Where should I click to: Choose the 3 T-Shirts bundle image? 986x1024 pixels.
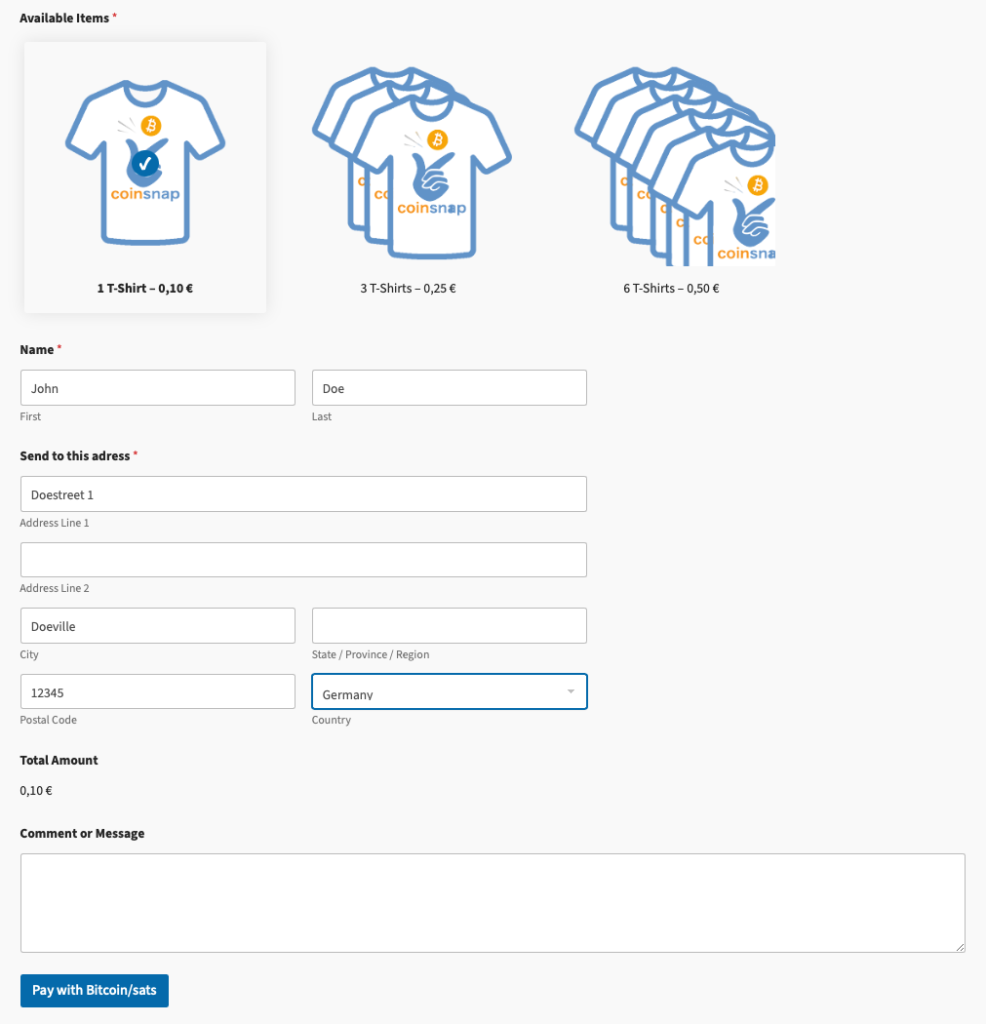pyautogui.click(x=410, y=165)
